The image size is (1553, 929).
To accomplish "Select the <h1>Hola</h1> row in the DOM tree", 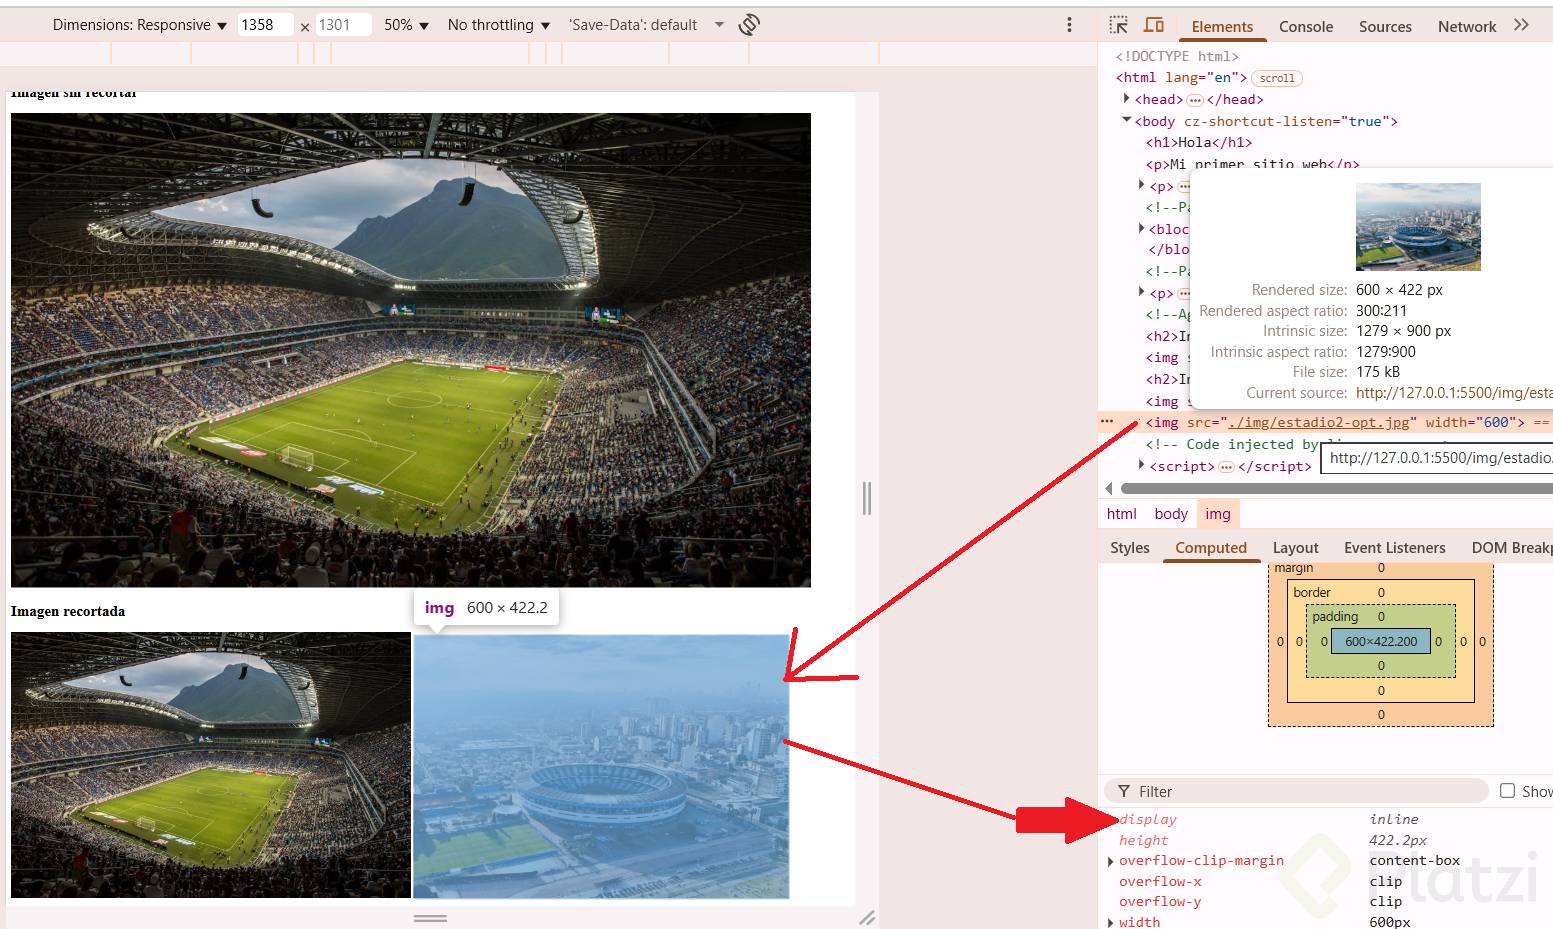I will 1199,143.
